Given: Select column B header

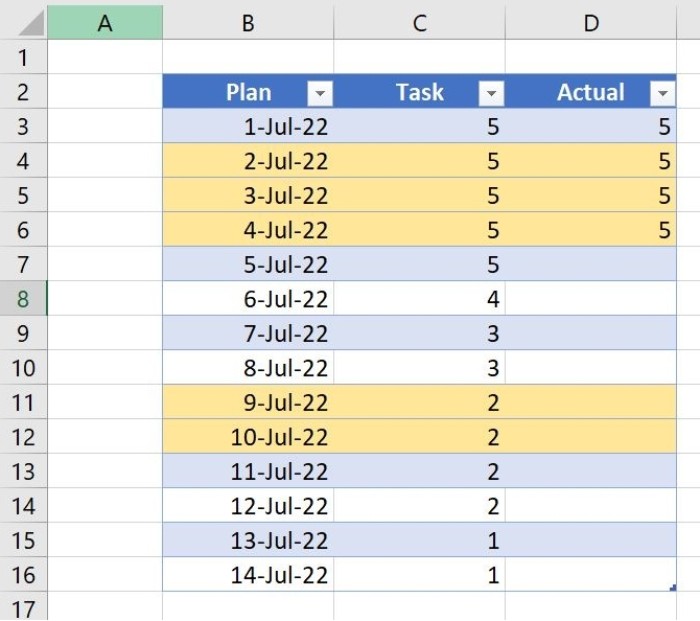Looking at the screenshot, I should pyautogui.click(x=248, y=22).
